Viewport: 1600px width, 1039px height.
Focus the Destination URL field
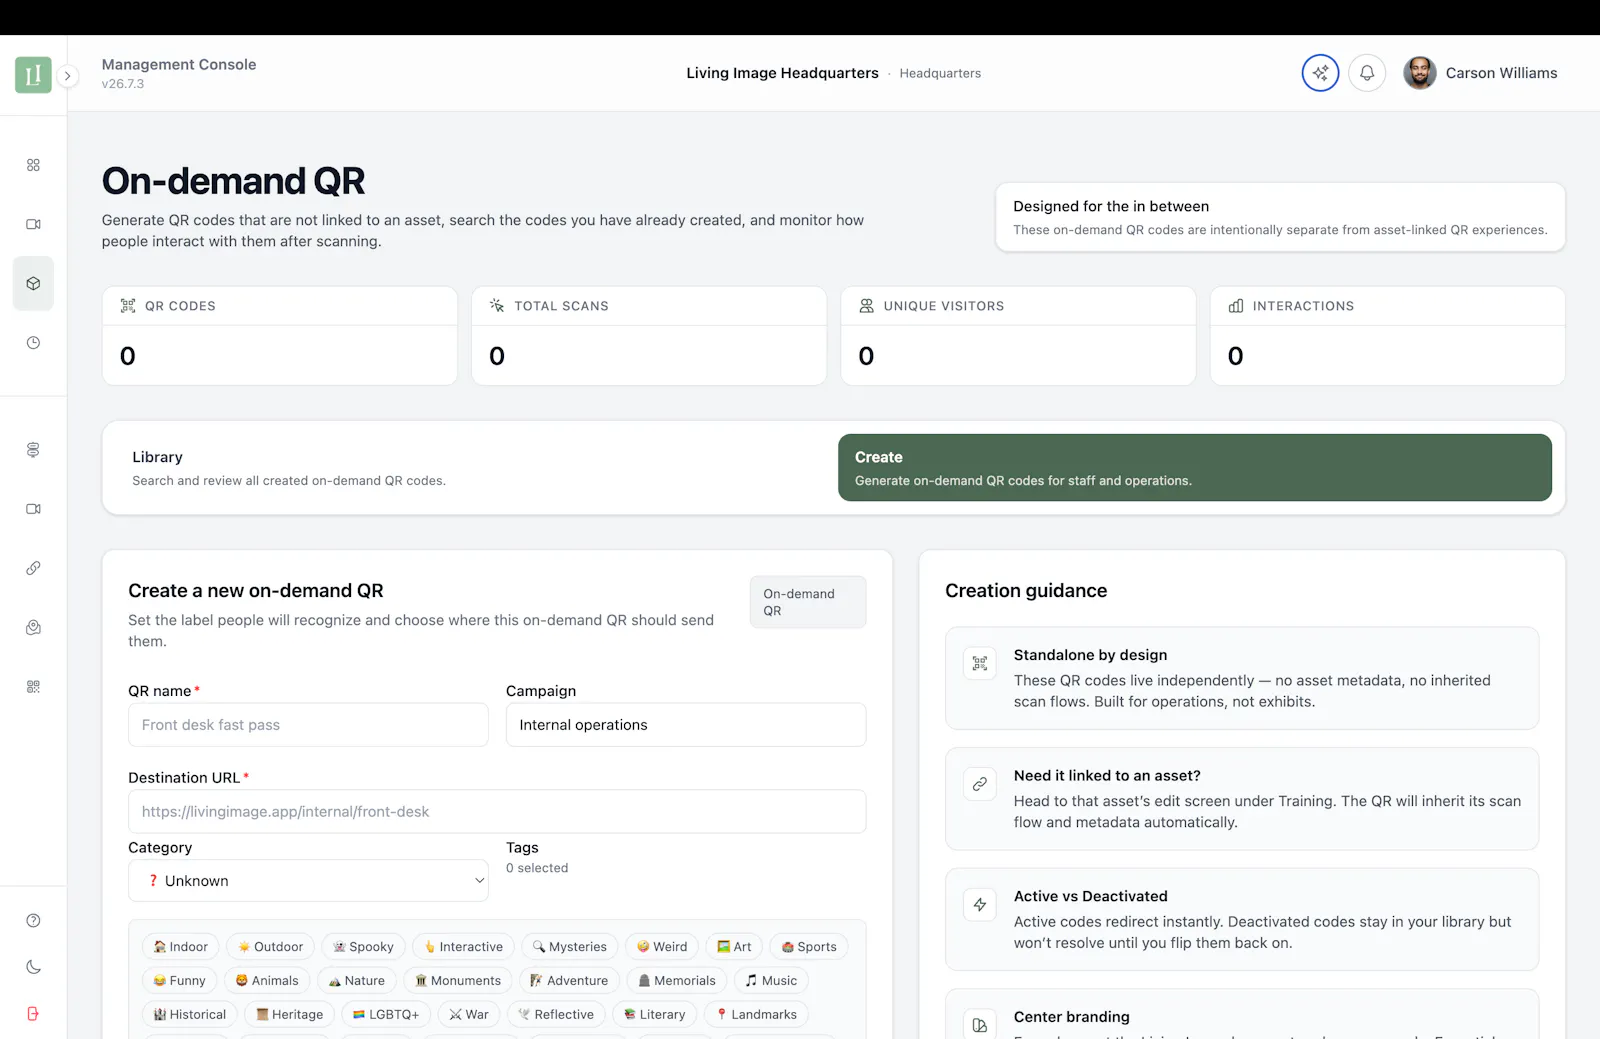pyautogui.click(x=497, y=812)
